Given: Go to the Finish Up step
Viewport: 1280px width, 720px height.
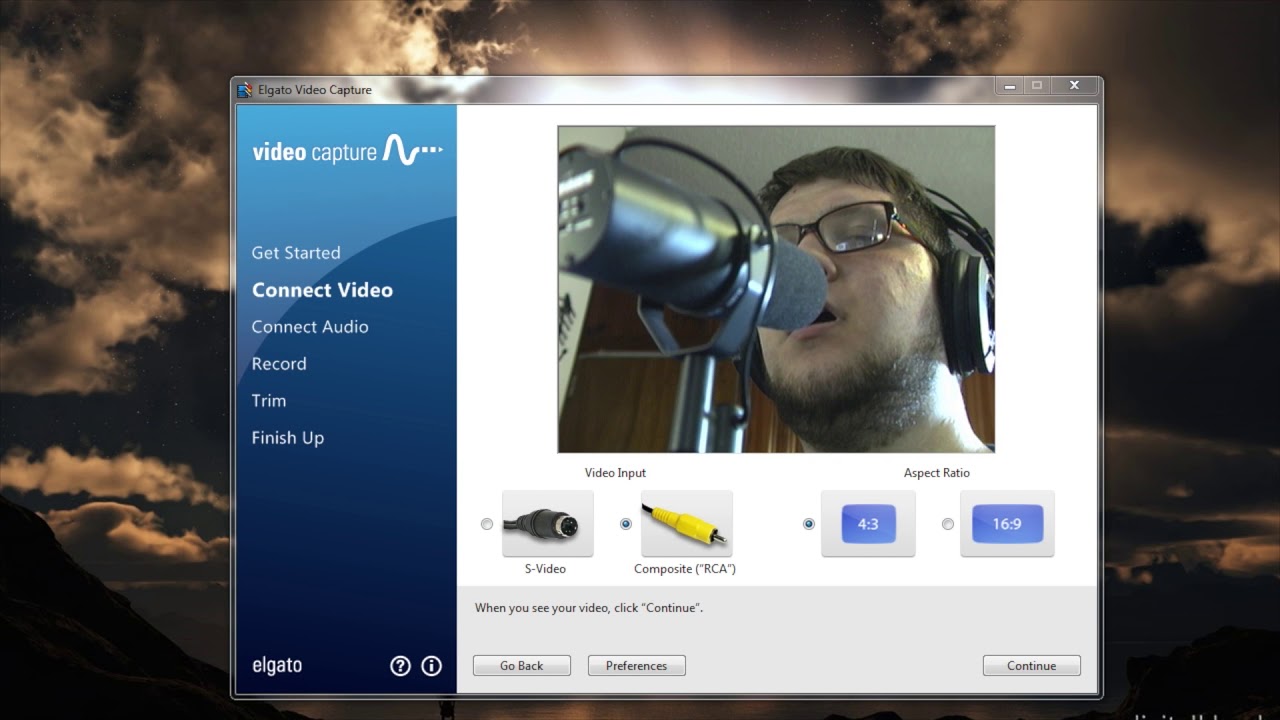Looking at the screenshot, I should [288, 438].
